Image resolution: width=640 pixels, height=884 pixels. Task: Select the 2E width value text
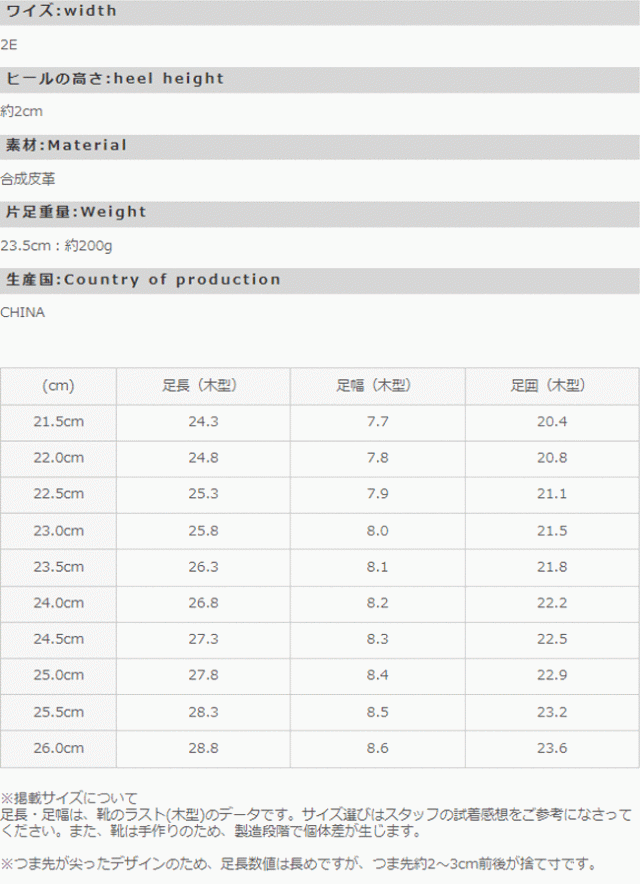coord(9,45)
